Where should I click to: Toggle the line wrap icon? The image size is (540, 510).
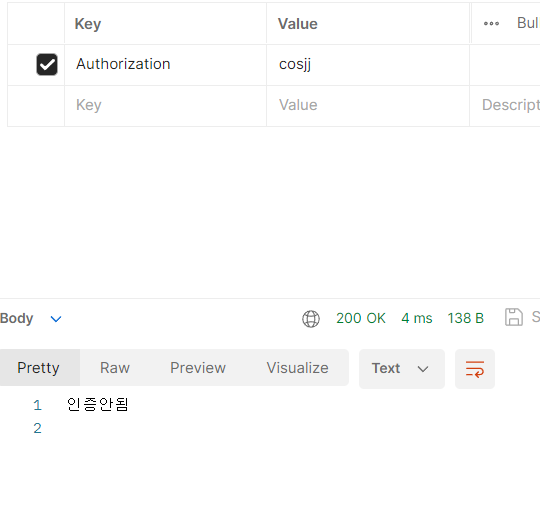[475, 369]
